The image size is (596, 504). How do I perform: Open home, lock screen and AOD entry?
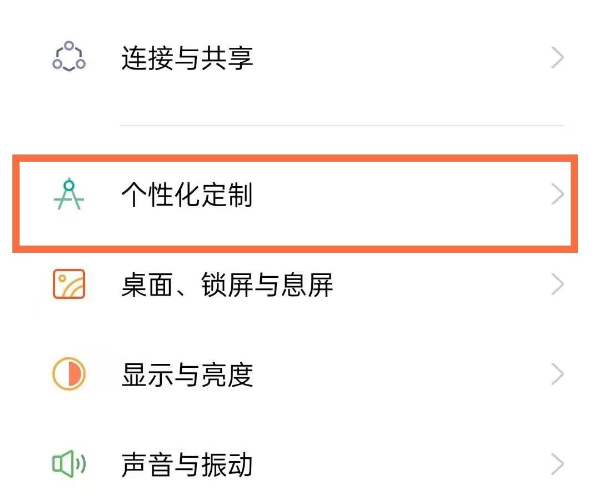[298, 284]
